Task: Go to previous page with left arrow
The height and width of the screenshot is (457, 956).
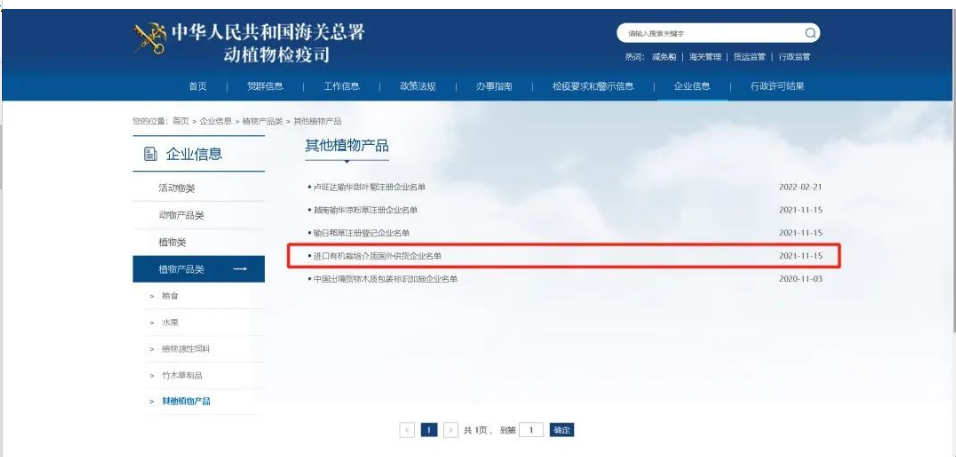Action: (407, 430)
